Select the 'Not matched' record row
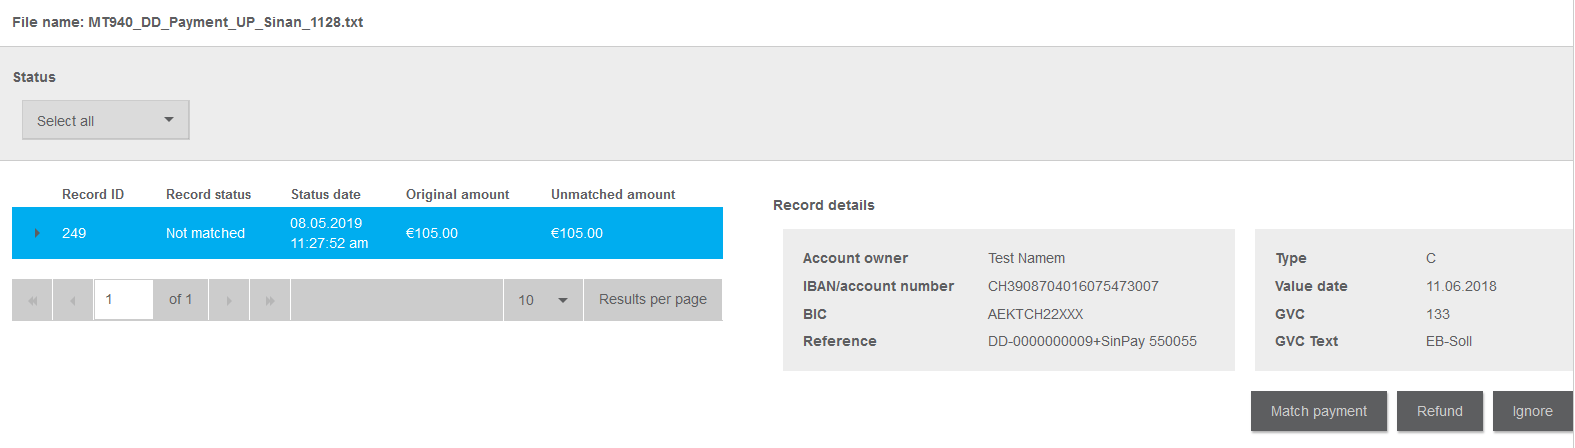1575x448 pixels. 367,233
